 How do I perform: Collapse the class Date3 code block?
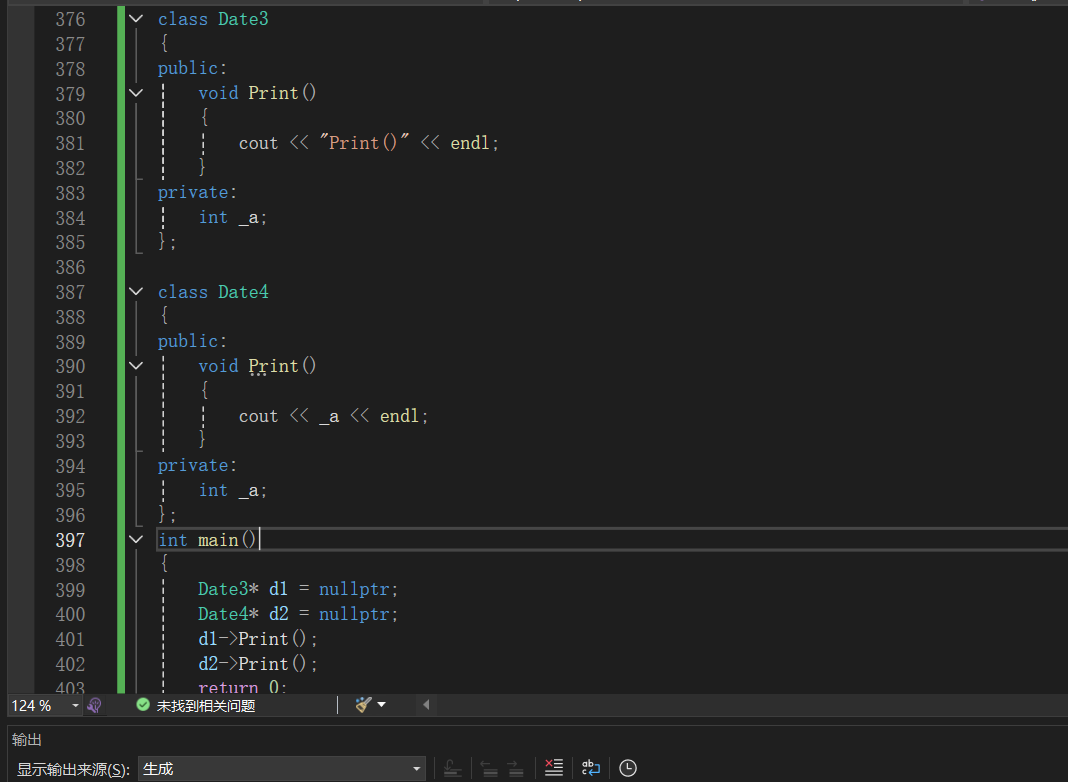click(136, 19)
